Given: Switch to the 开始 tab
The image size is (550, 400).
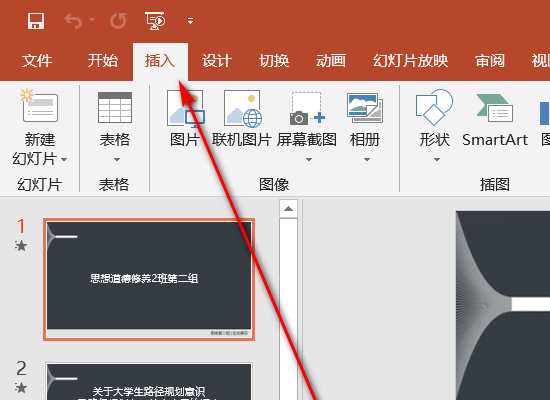Looking at the screenshot, I should tap(103, 61).
